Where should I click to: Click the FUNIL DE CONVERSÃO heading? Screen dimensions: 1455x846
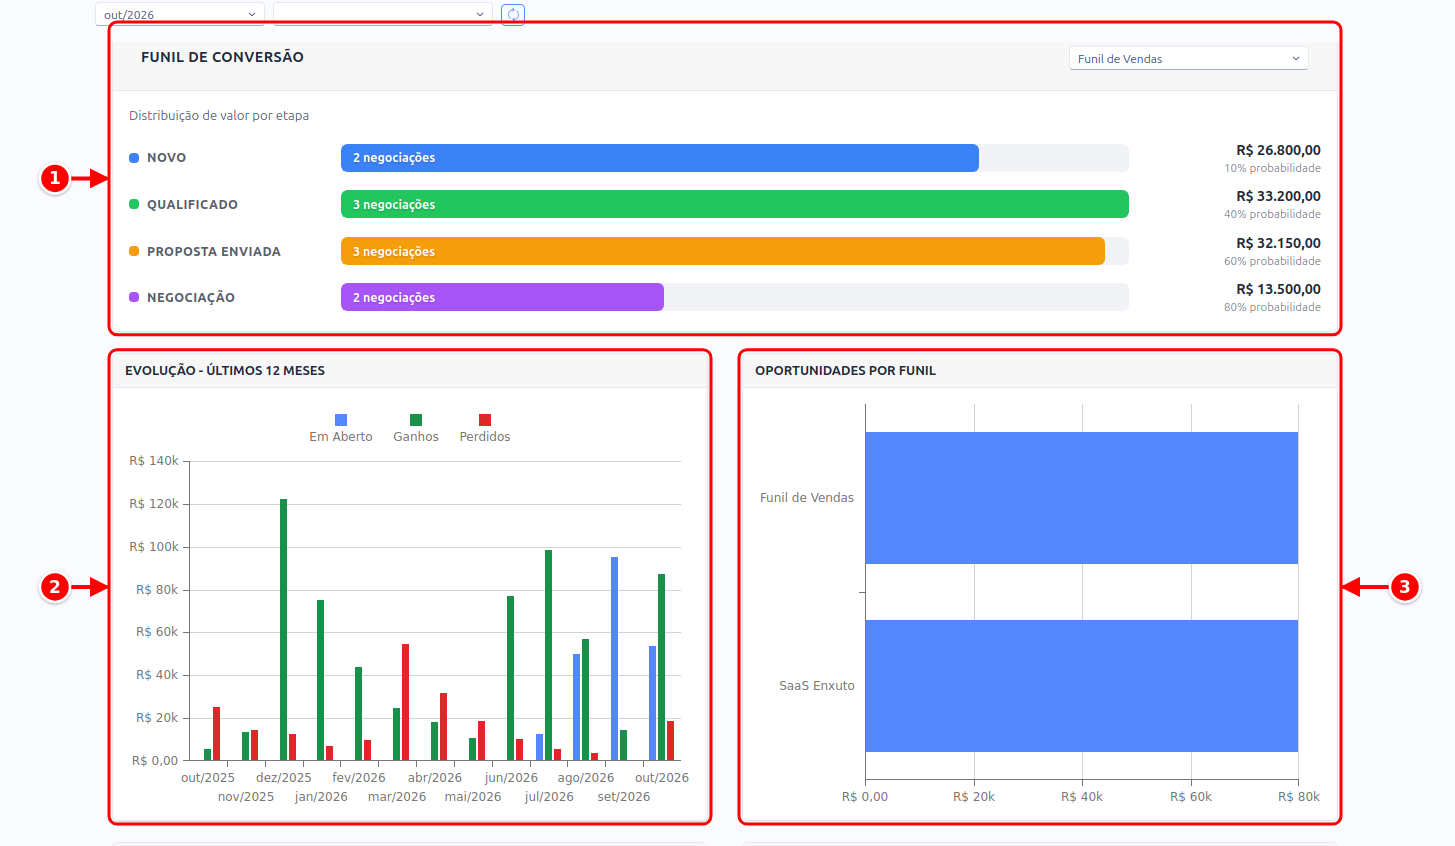click(x=222, y=57)
